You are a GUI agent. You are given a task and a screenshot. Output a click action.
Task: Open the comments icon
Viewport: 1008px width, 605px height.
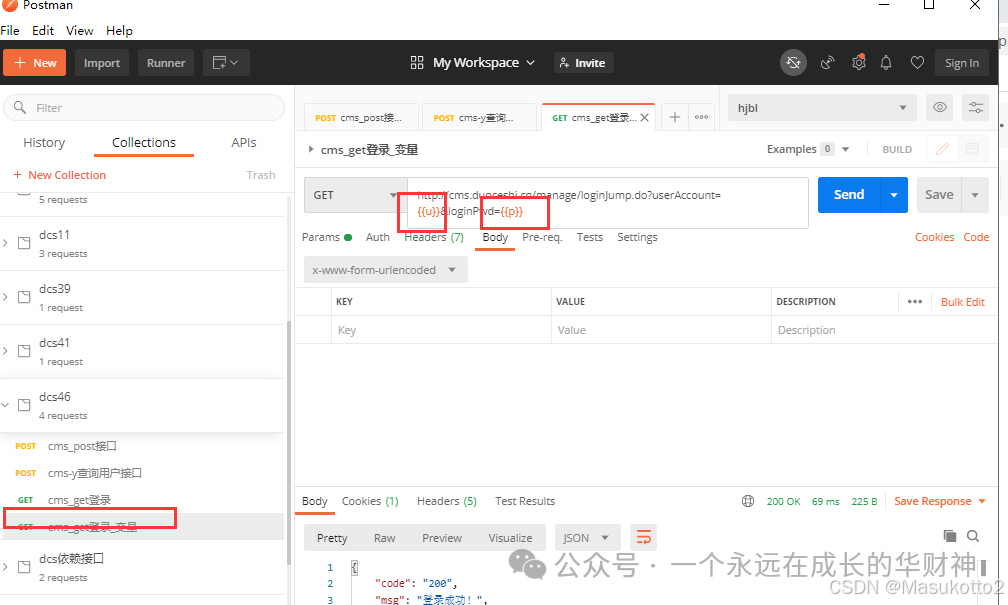tap(972, 149)
